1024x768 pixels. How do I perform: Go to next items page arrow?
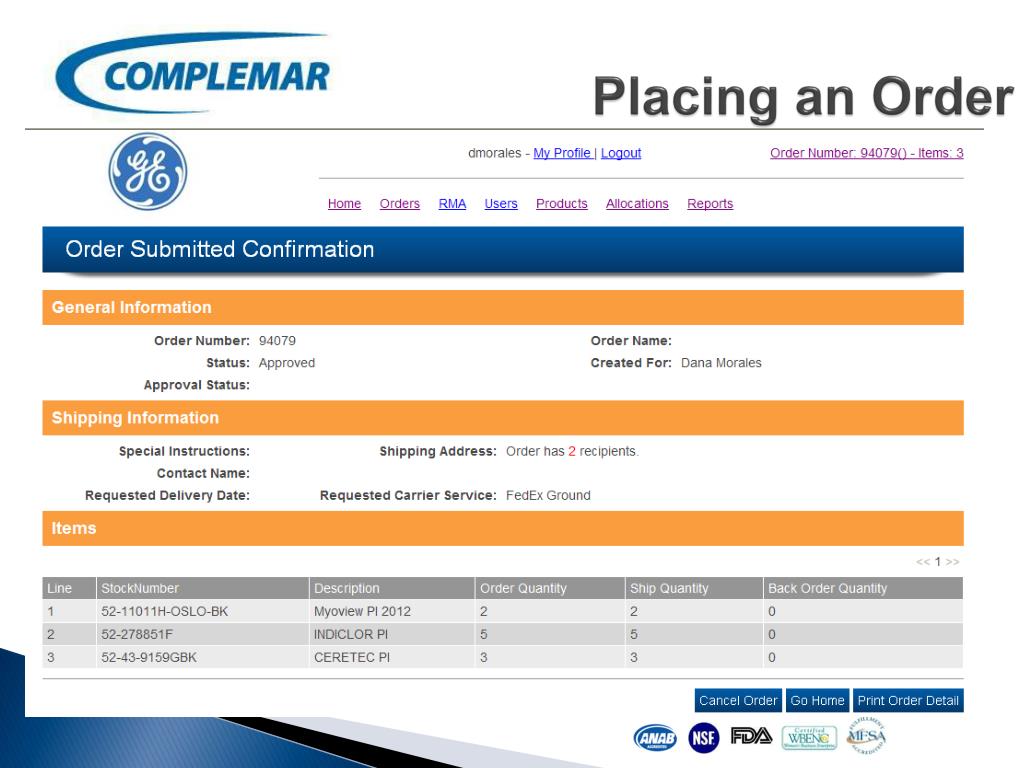952,562
